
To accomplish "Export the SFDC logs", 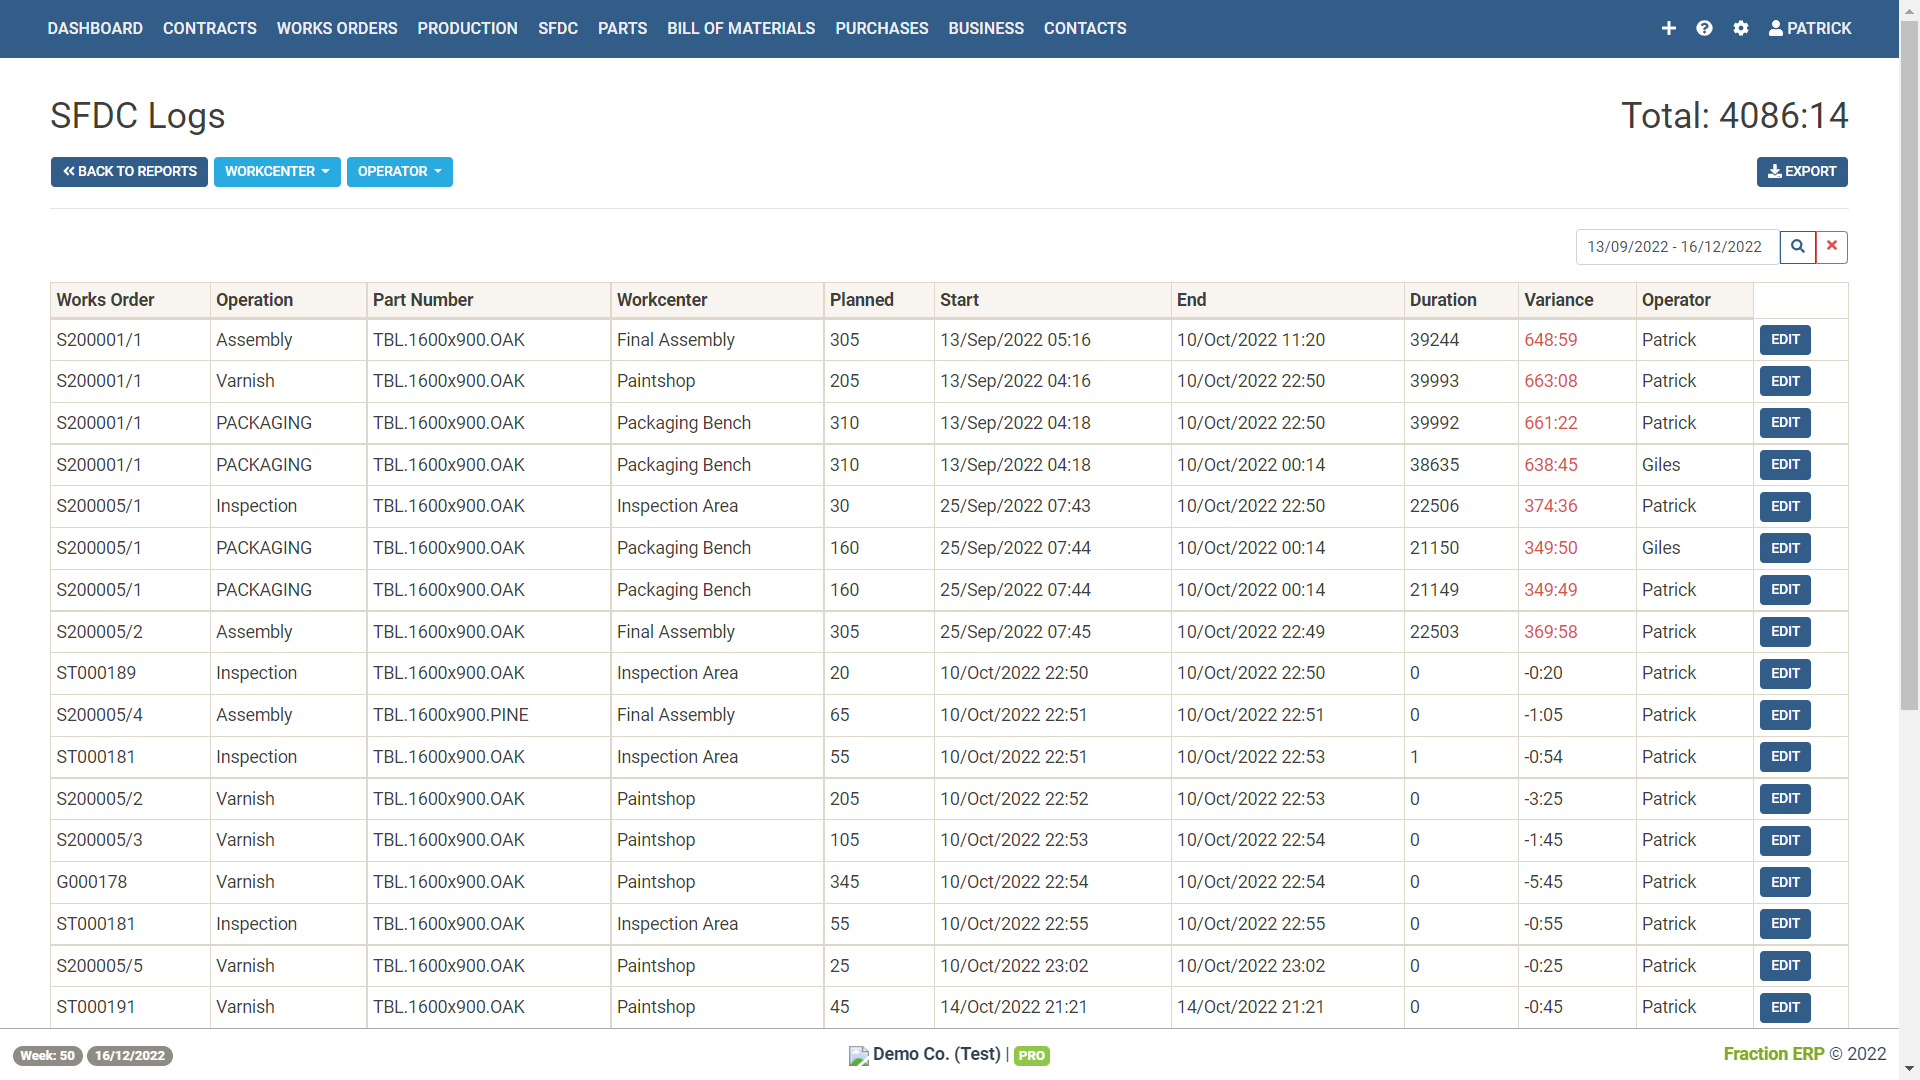I will [1802, 172].
